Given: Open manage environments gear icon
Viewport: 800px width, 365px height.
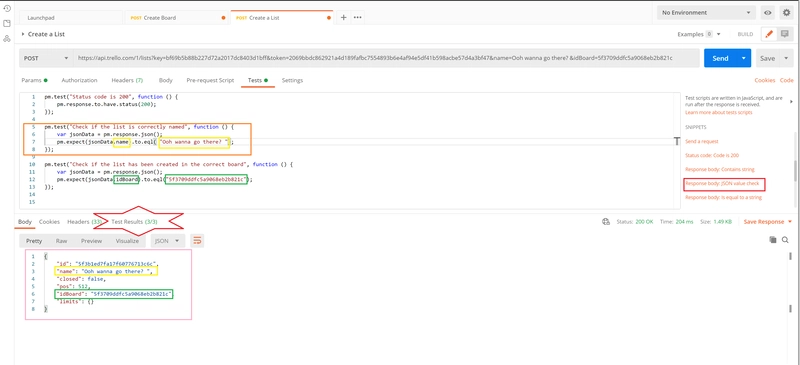Looking at the screenshot, I should point(786,13).
